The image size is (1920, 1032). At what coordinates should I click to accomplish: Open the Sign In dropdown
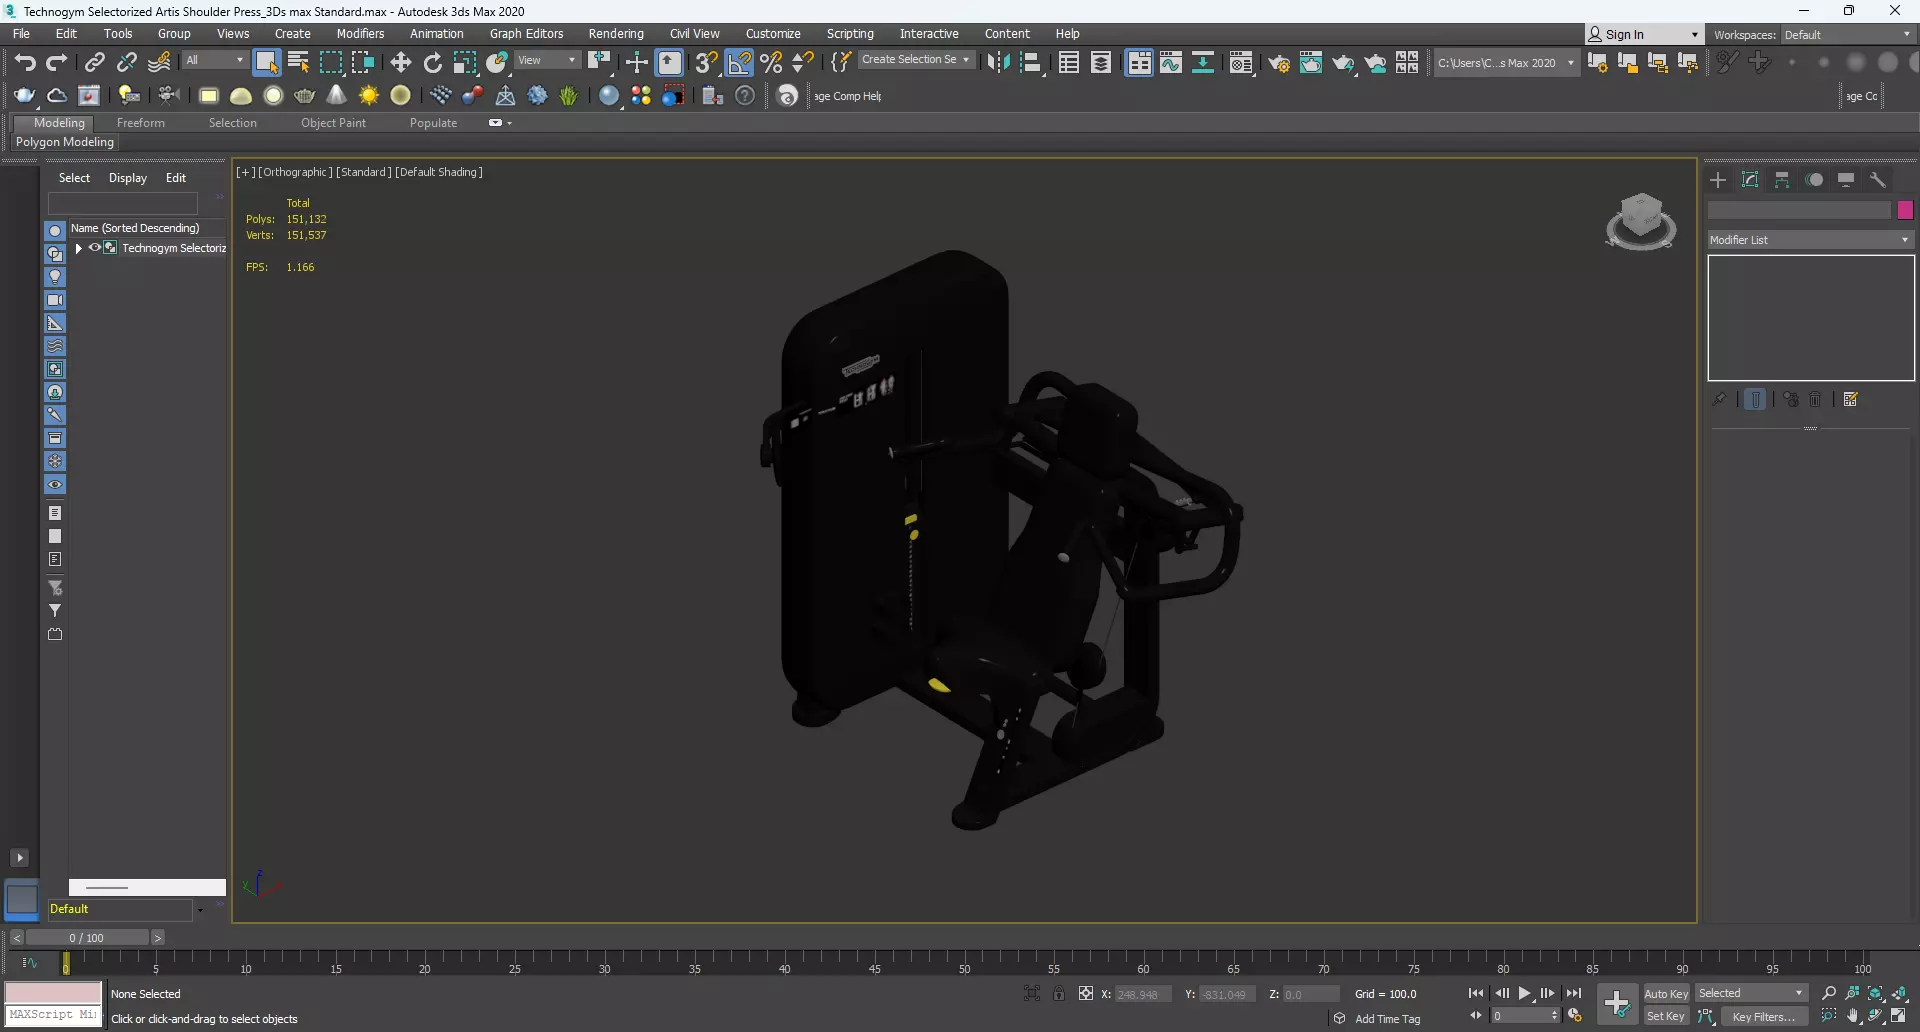tap(1644, 35)
